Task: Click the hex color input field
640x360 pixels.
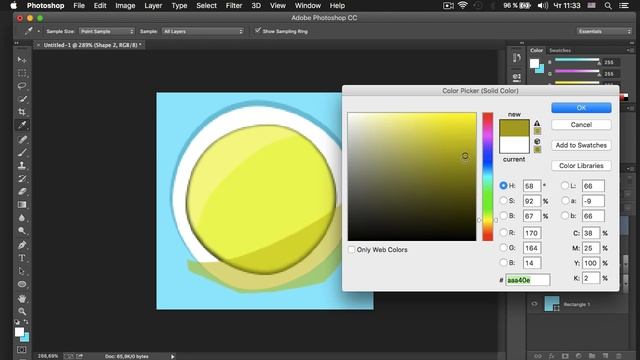Action: 527,280
